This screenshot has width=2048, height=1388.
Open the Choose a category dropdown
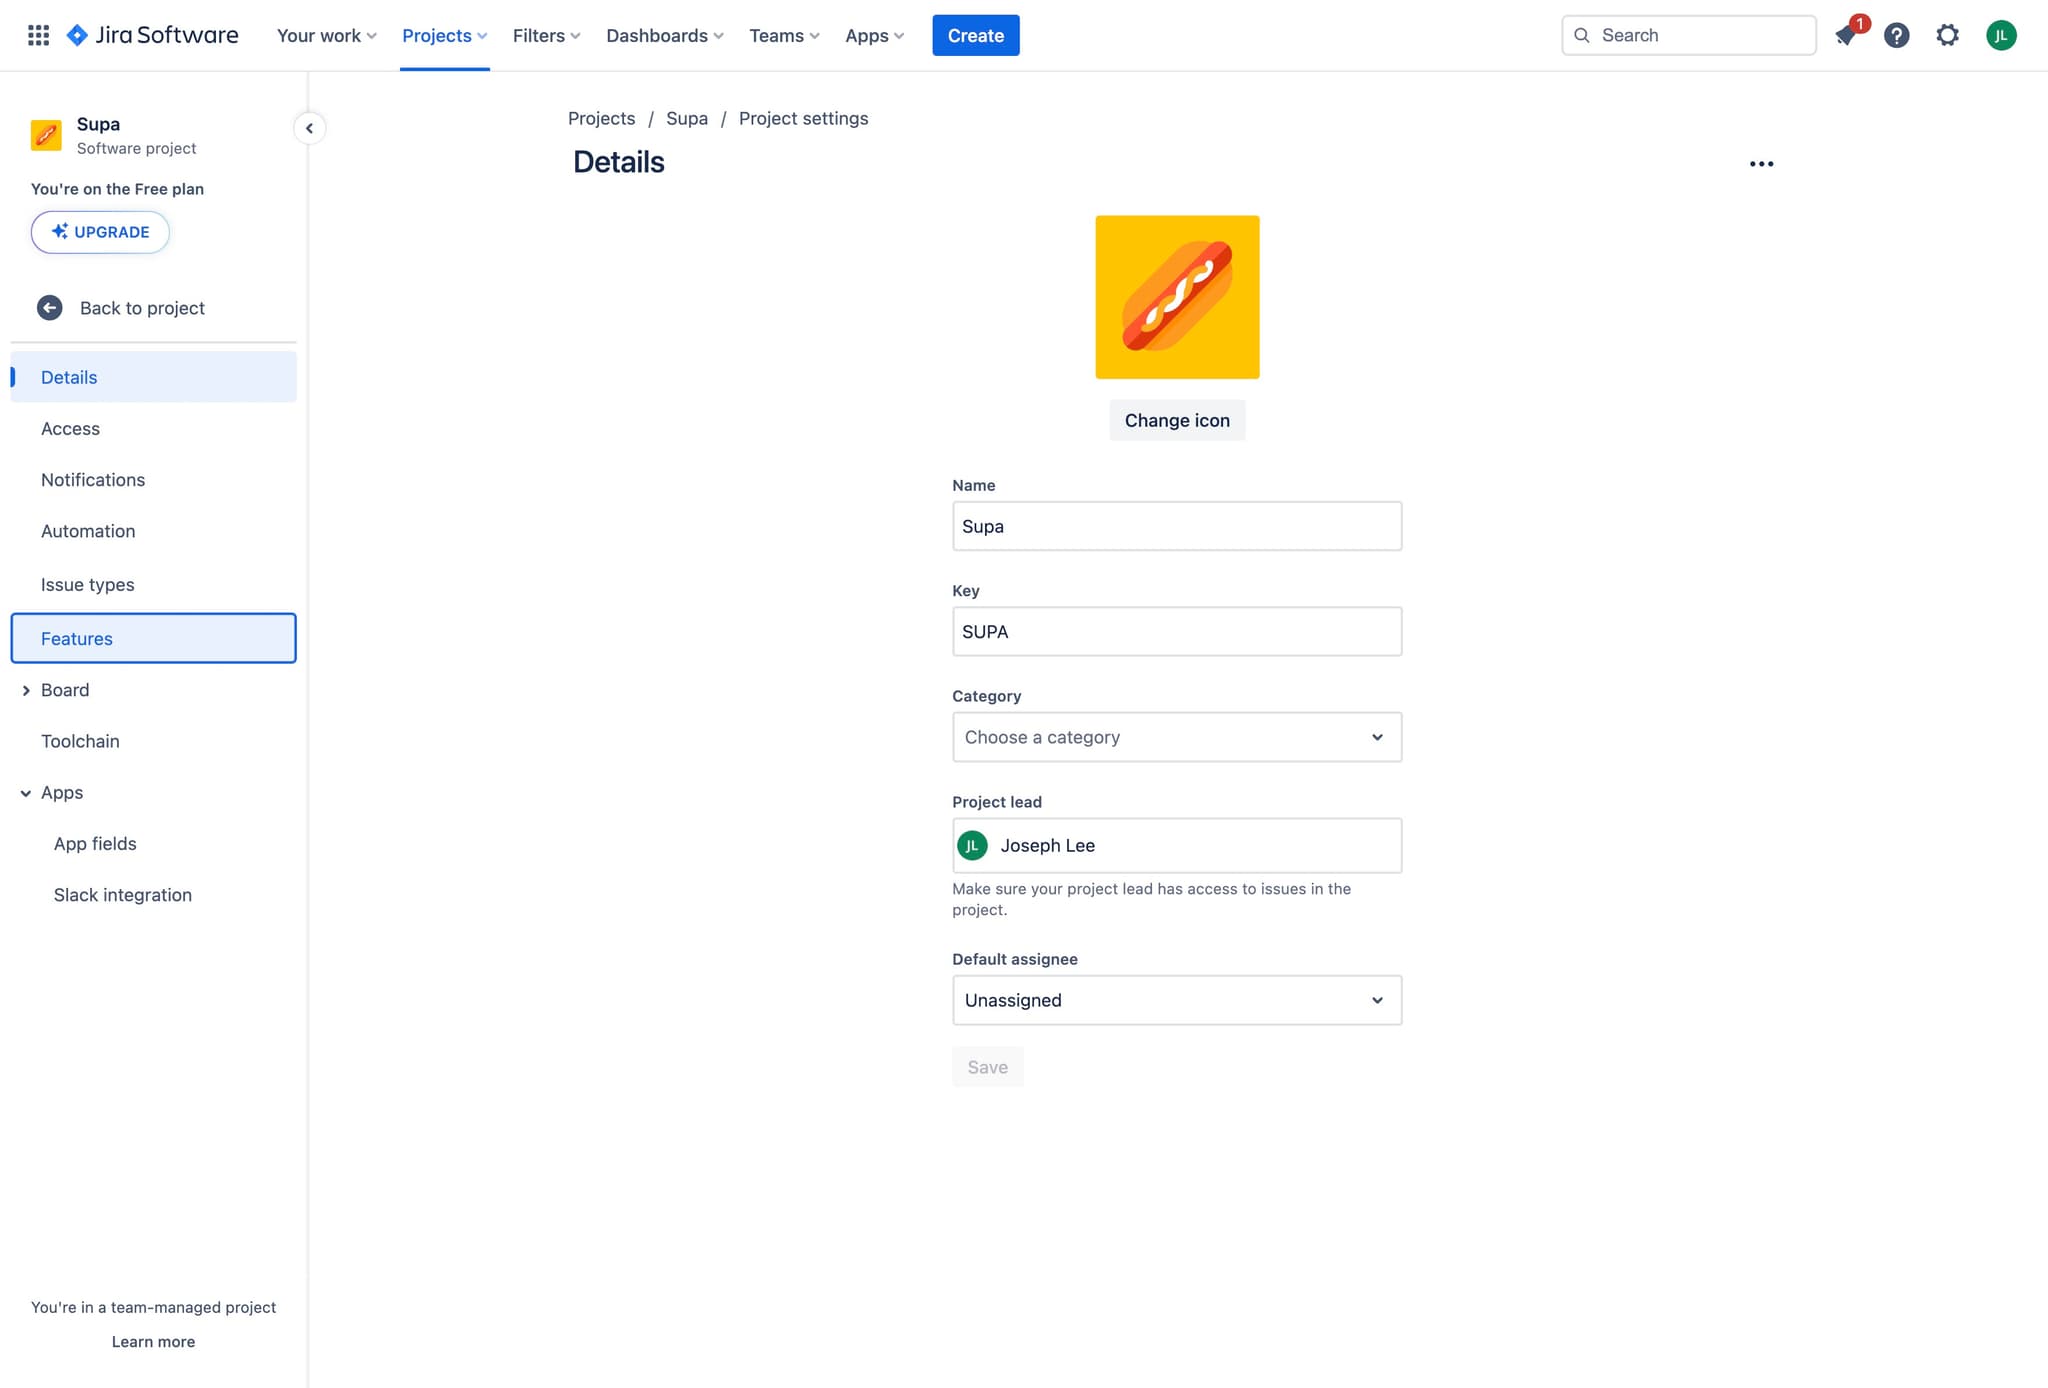click(x=1176, y=737)
